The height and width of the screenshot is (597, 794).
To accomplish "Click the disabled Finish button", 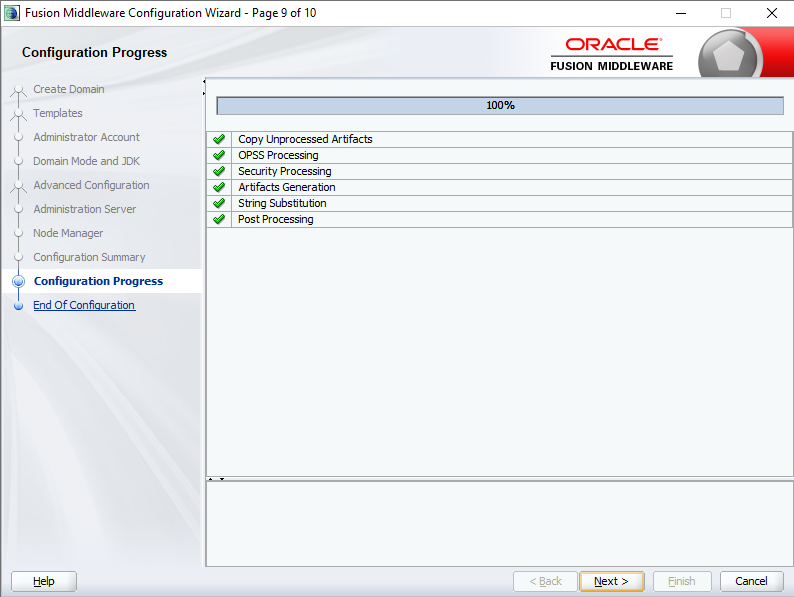I will 682,581.
